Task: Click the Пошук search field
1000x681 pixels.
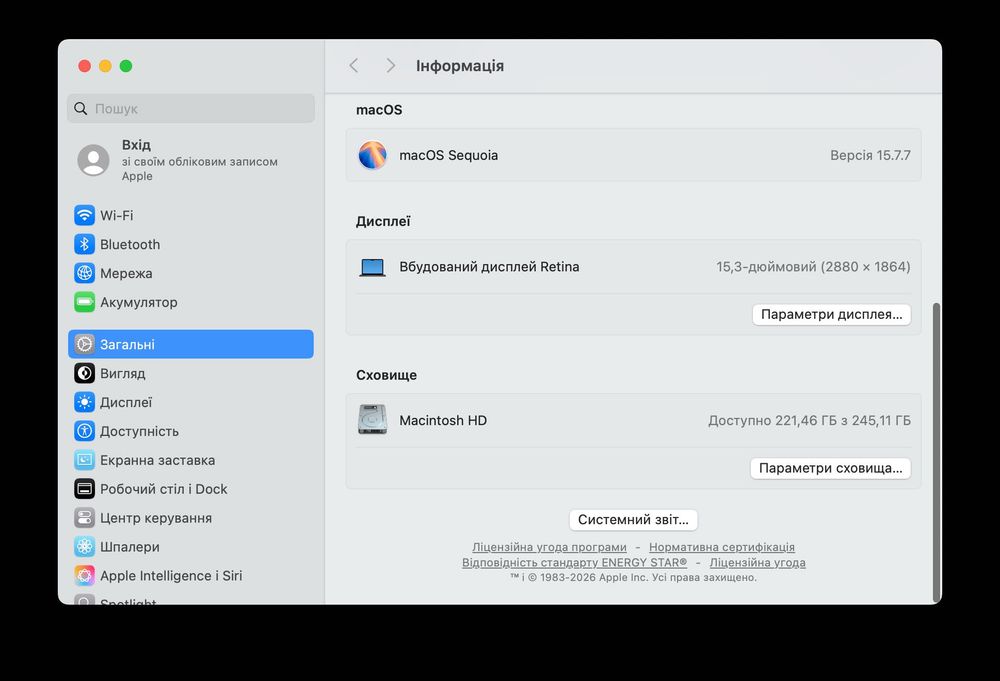Action: pyautogui.click(x=191, y=108)
